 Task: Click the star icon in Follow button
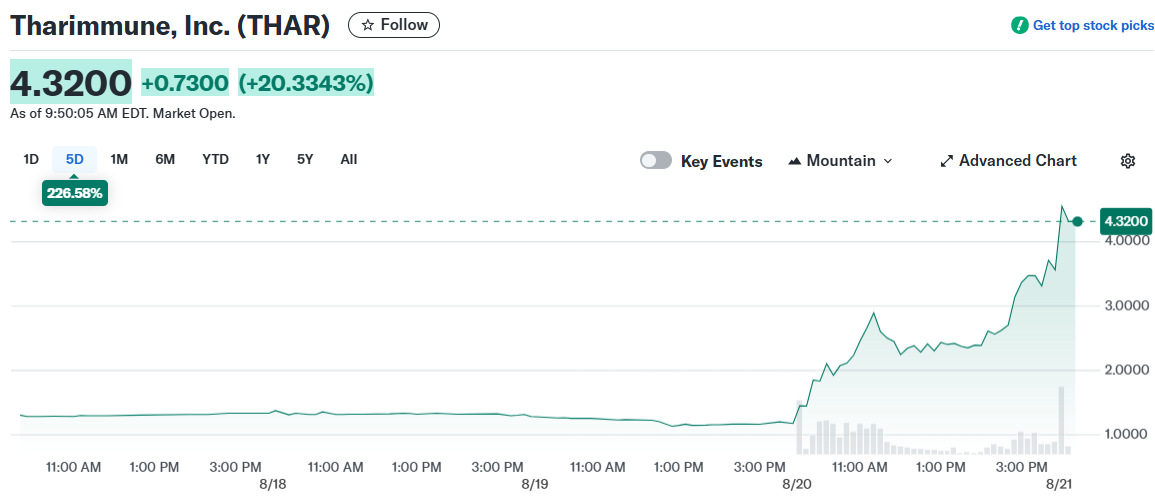click(368, 25)
